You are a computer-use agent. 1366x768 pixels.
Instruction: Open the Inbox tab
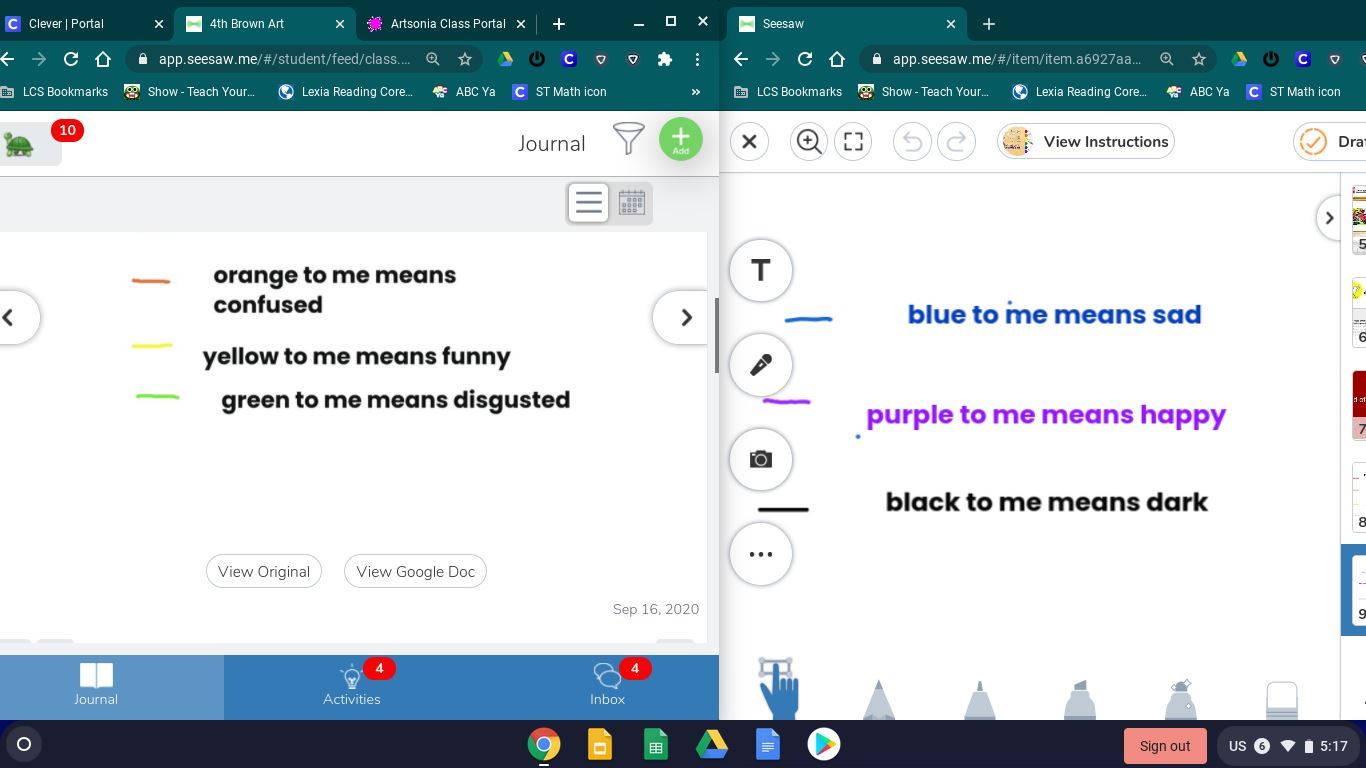coord(607,686)
